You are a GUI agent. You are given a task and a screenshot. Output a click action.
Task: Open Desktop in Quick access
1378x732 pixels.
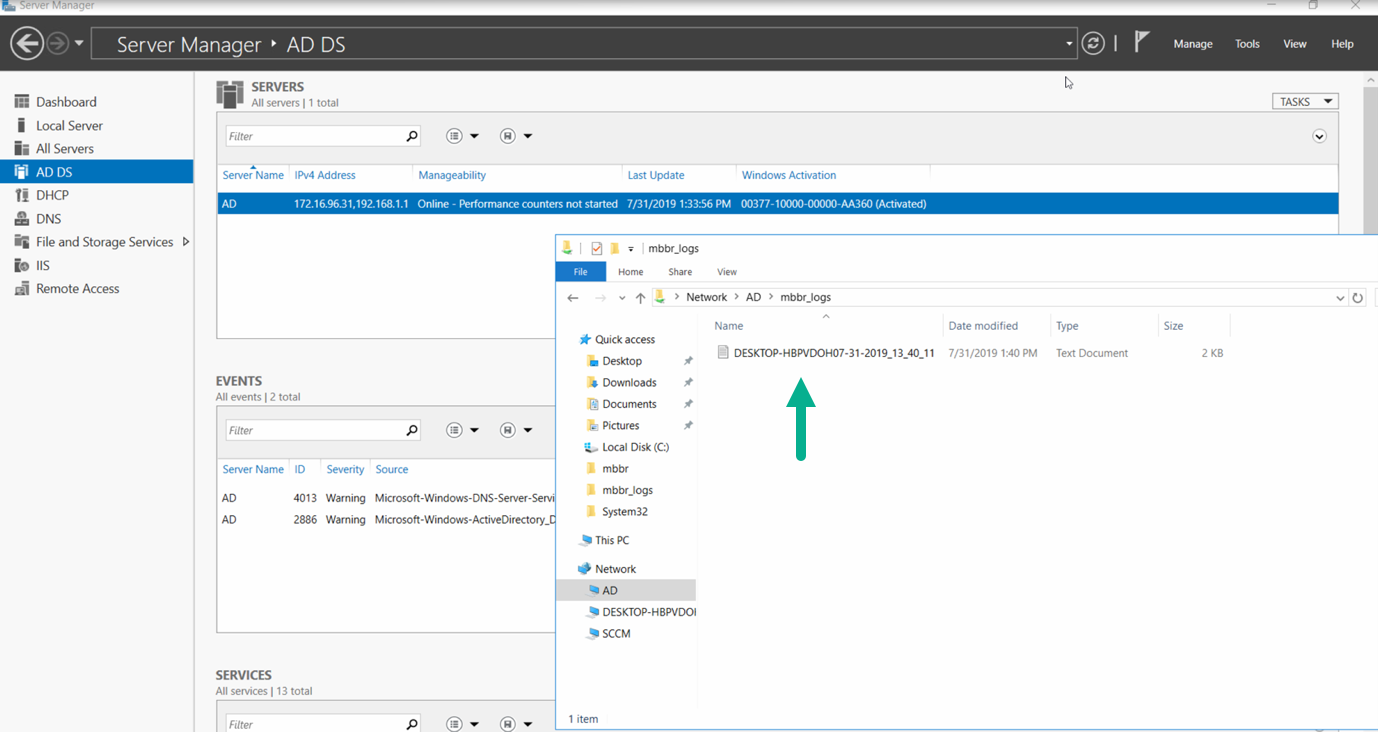[621, 361]
